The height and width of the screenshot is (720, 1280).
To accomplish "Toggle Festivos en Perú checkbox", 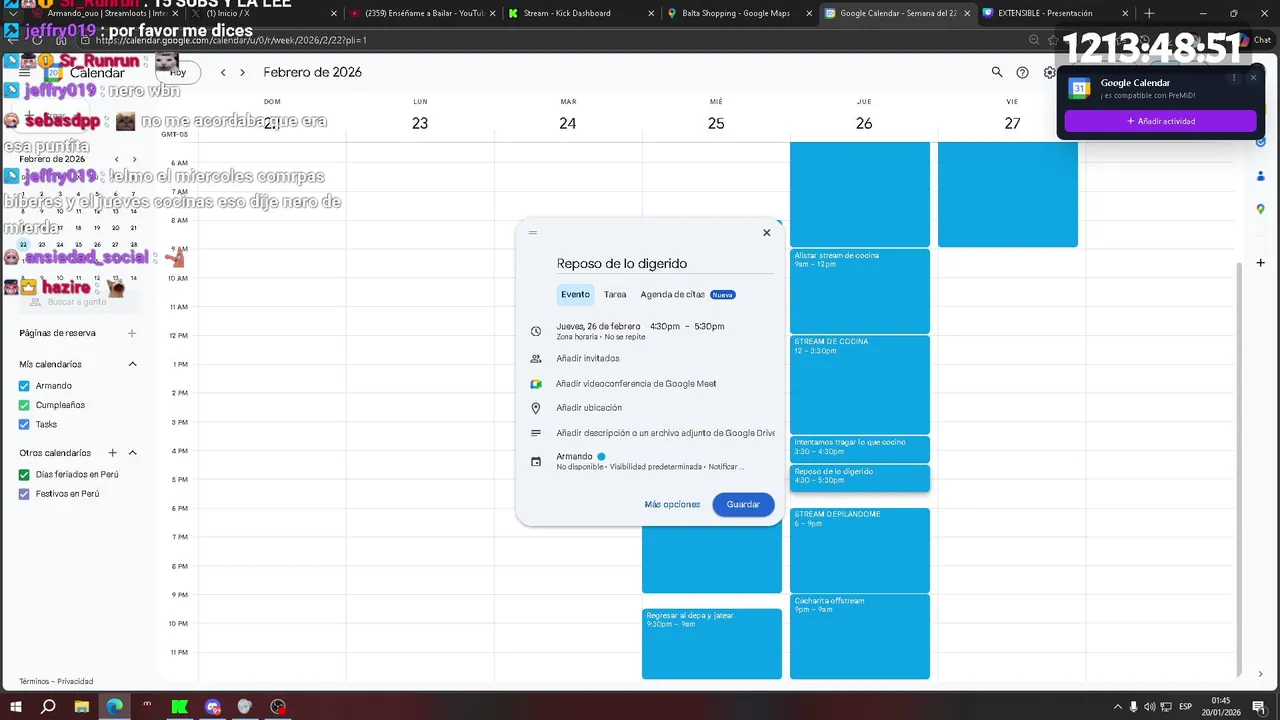I will [24, 494].
